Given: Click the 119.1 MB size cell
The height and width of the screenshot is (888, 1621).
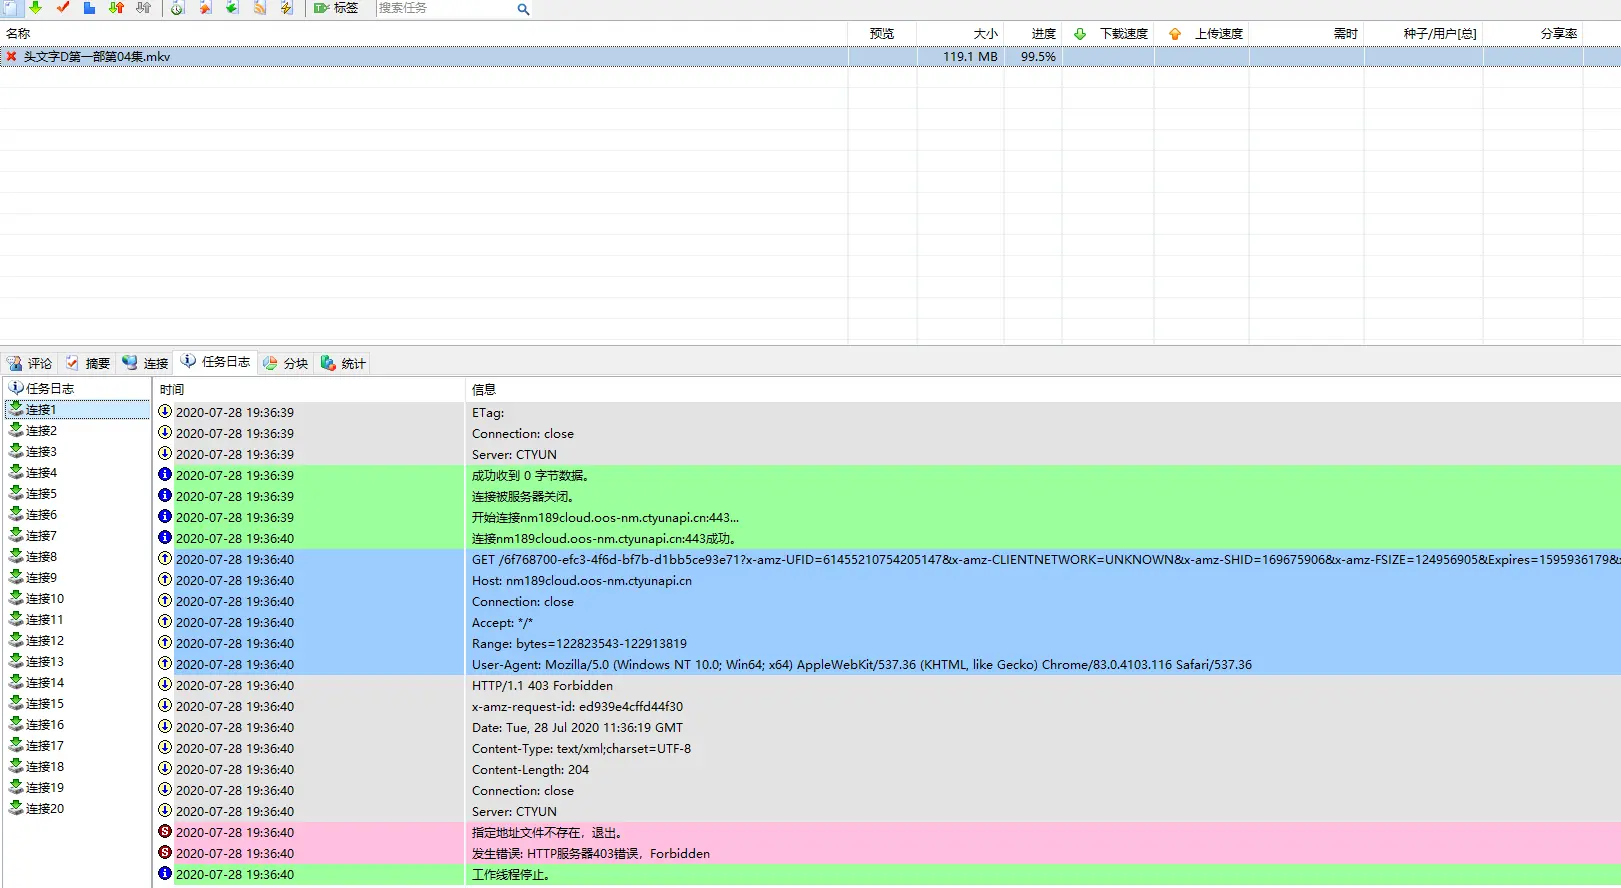Looking at the screenshot, I should [x=970, y=57].
